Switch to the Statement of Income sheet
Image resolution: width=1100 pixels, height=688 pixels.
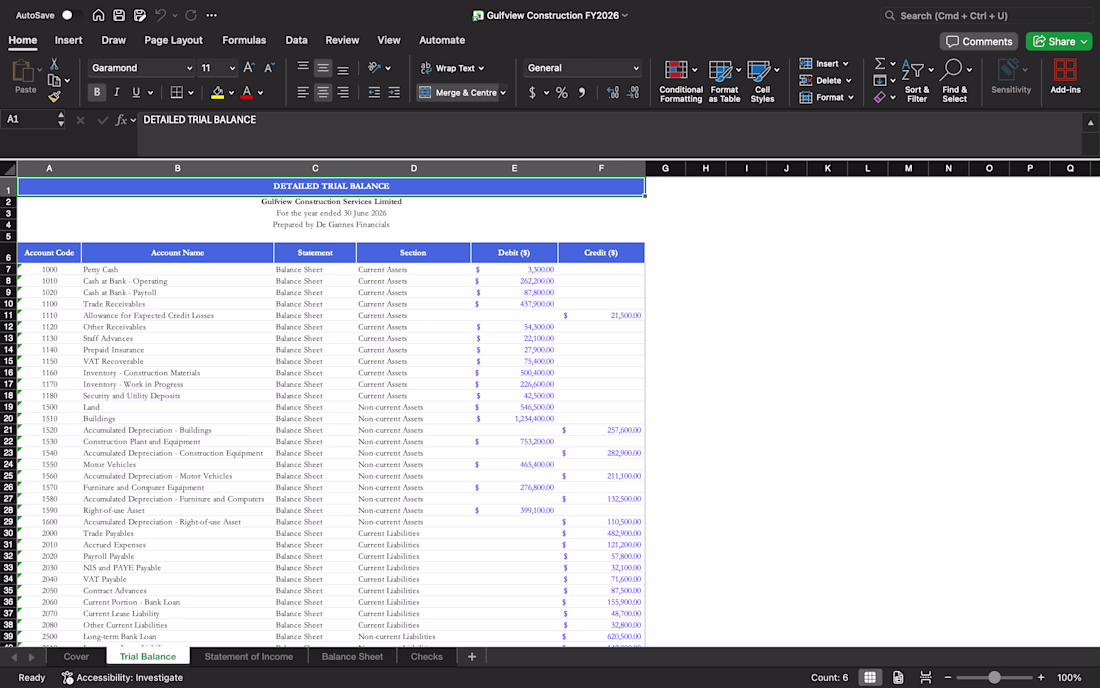248,656
